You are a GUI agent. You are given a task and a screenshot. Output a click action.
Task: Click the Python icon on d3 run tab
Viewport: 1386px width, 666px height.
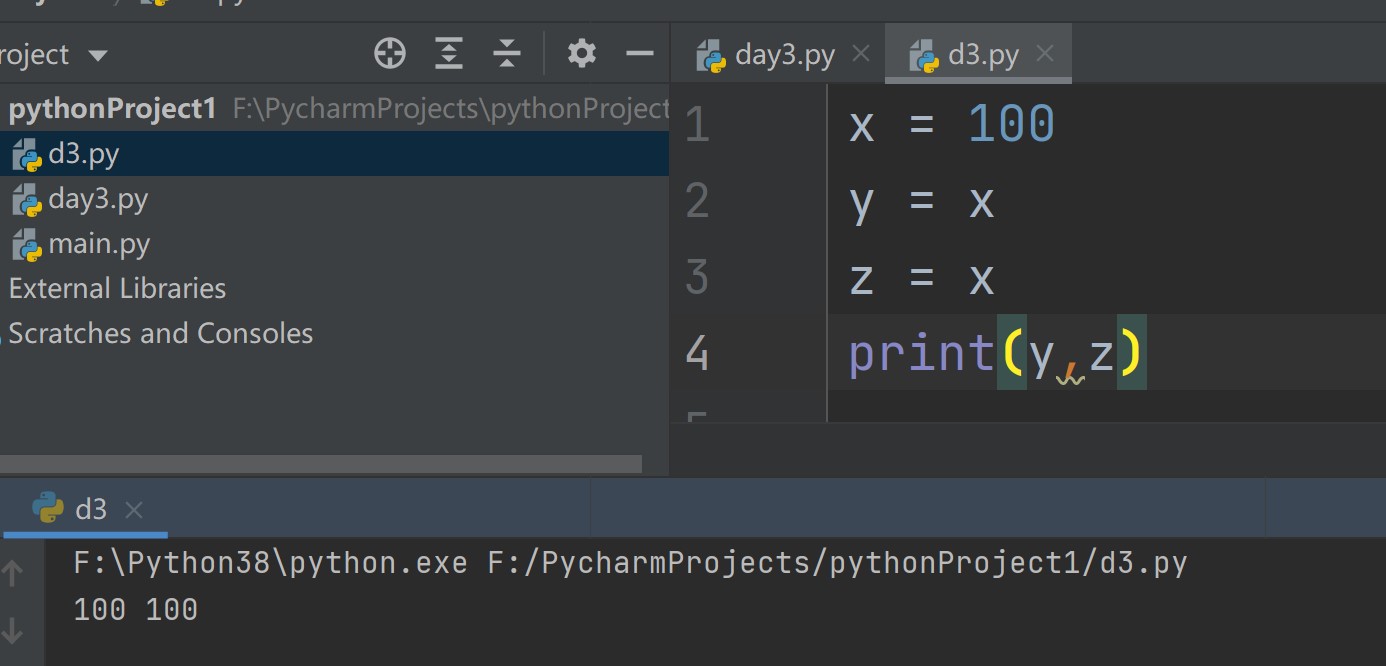[x=47, y=509]
